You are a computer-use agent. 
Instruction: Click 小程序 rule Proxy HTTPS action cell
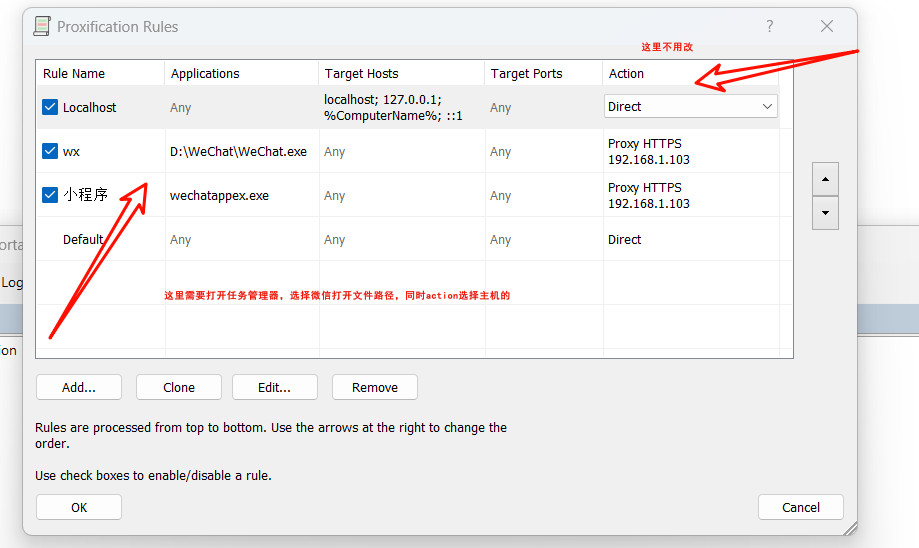click(x=649, y=196)
